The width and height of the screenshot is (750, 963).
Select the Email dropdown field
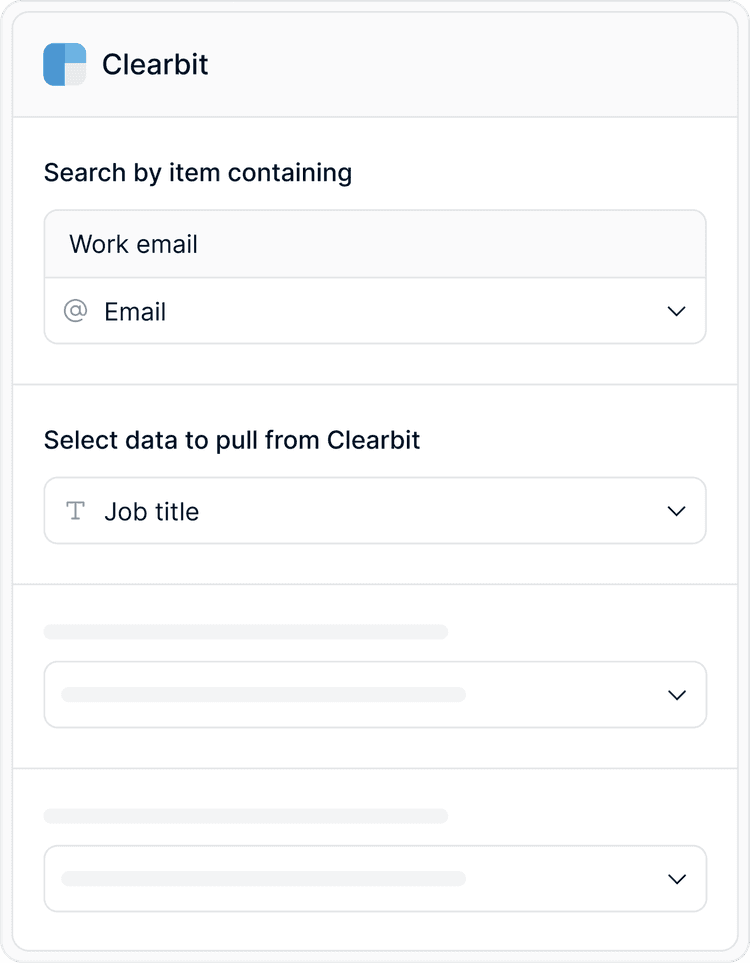(375, 311)
